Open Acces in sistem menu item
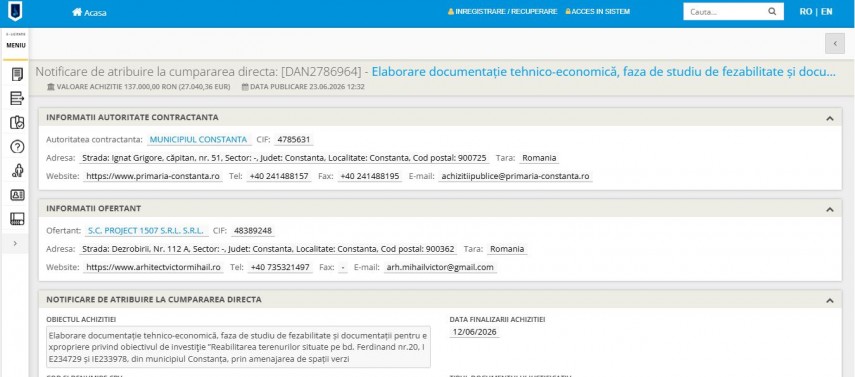855x377 pixels. pos(597,11)
